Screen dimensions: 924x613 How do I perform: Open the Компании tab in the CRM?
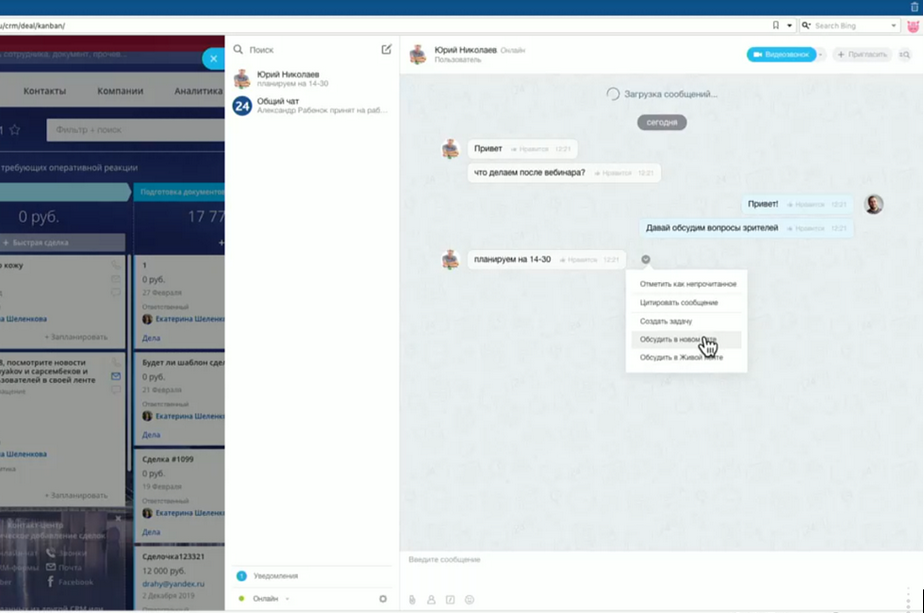point(120,91)
